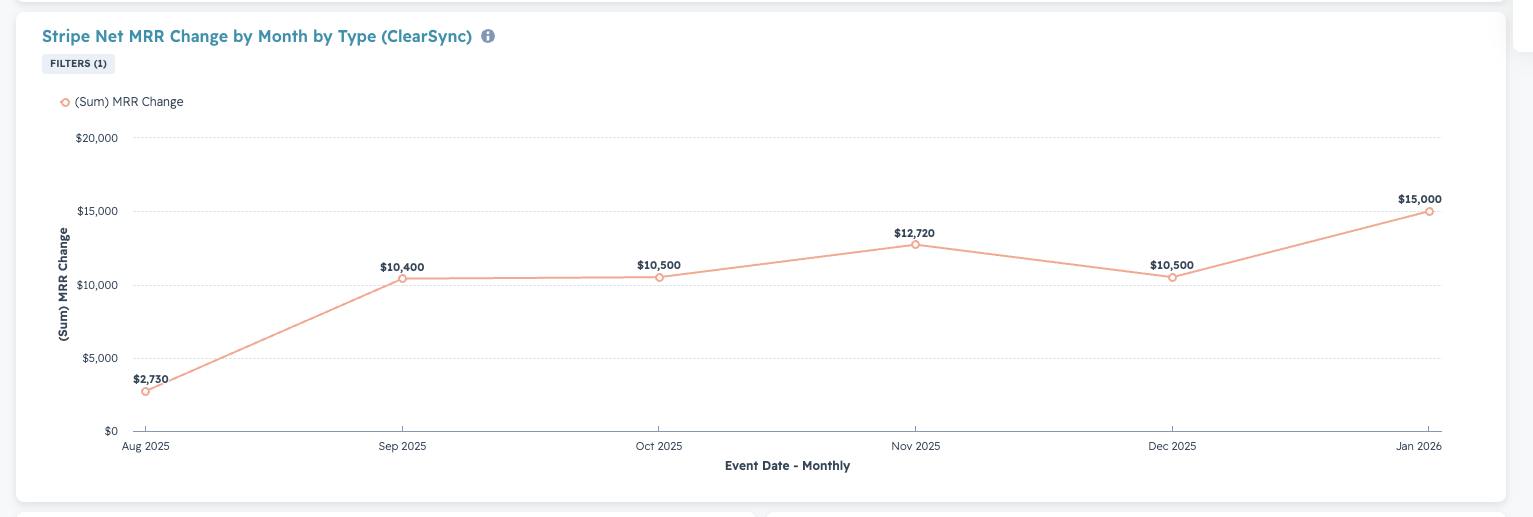The height and width of the screenshot is (517, 1533).
Task: Click the Oct 2025 x-axis tick label
Action: (x=659, y=446)
